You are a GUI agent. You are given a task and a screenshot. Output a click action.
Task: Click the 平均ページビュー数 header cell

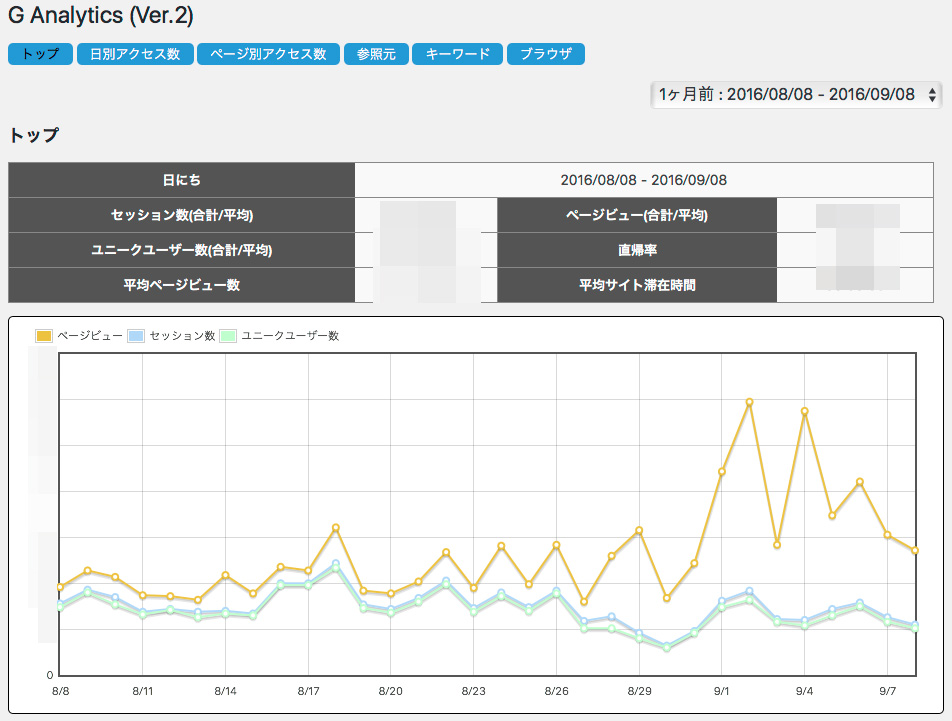click(x=182, y=285)
